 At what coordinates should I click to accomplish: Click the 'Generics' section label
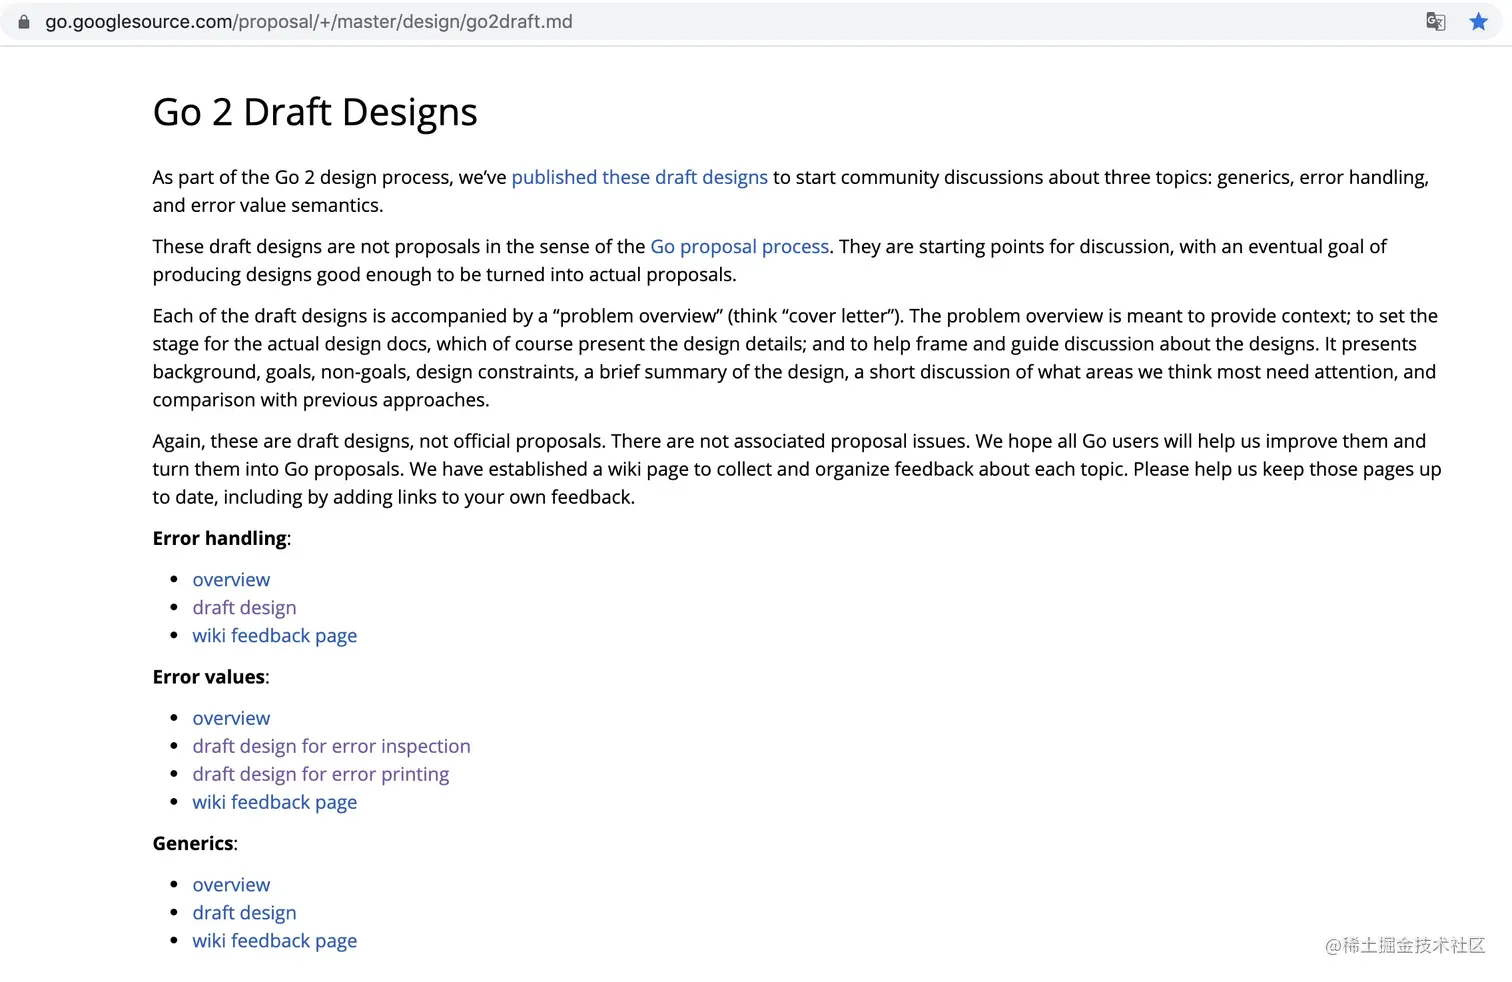[193, 843]
